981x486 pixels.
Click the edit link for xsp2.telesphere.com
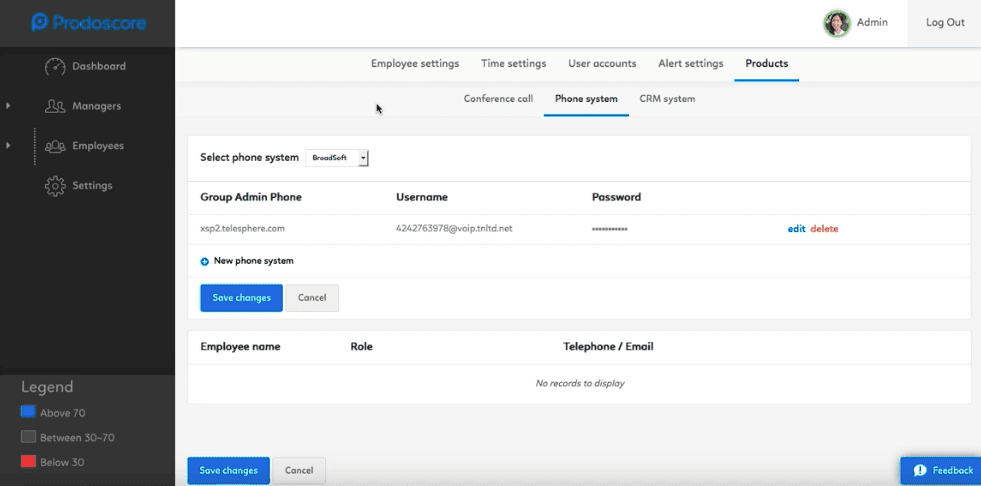tap(796, 229)
